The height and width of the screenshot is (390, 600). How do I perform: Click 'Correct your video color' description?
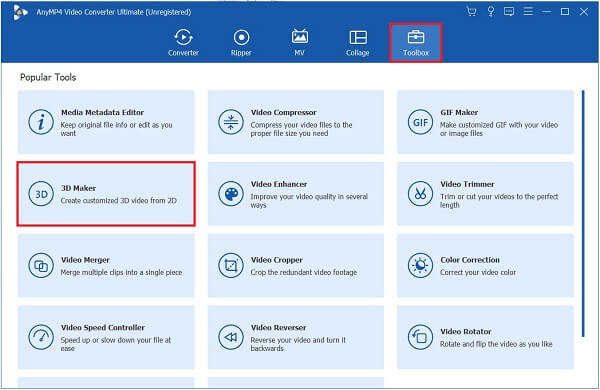pos(478,273)
